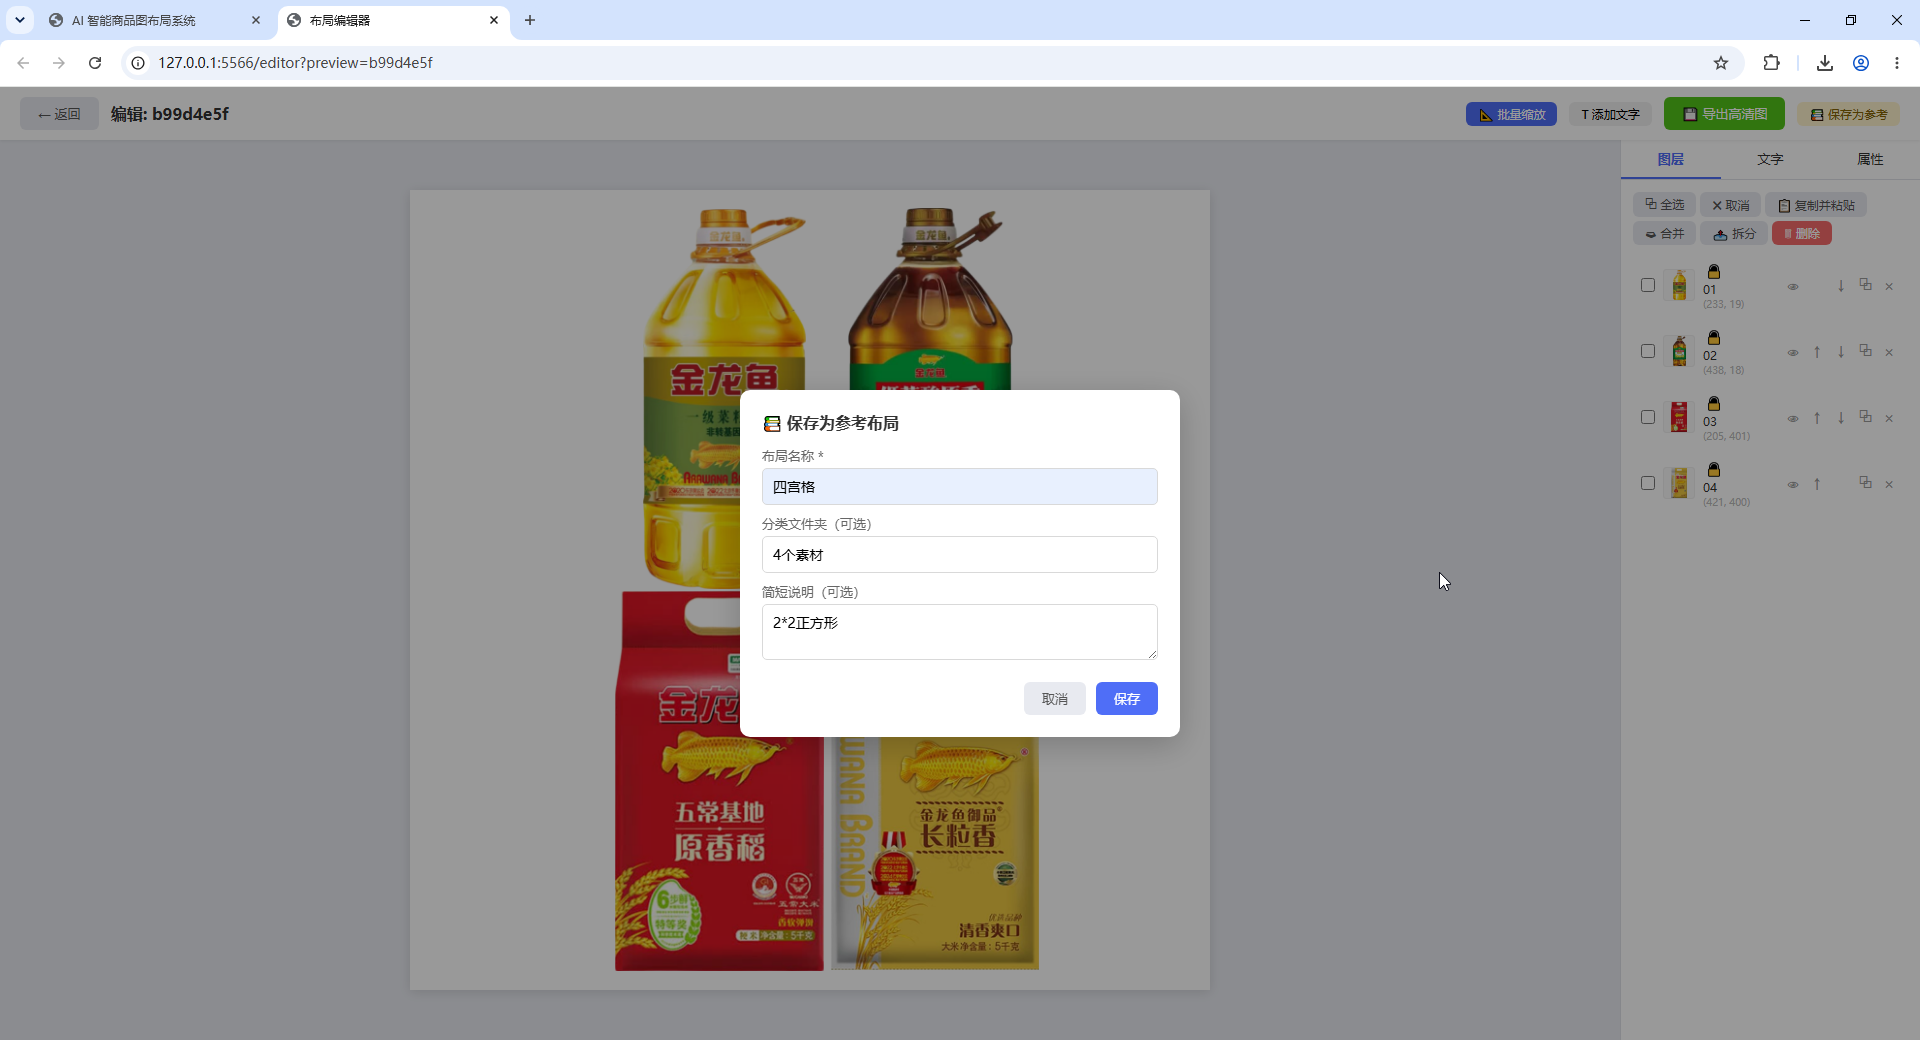
Task: Click the 批量缩放 button
Action: (x=1511, y=115)
